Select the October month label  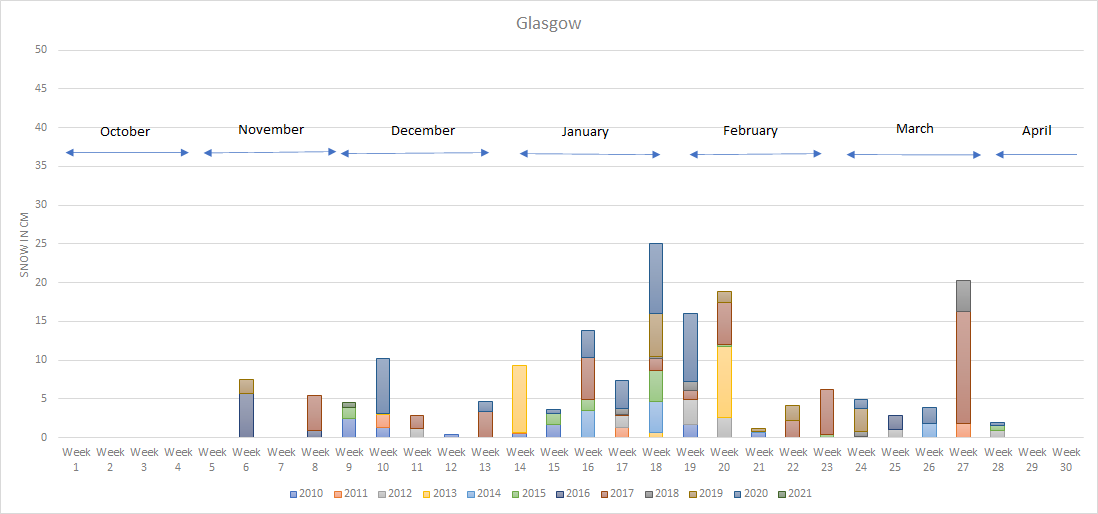pyautogui.click(x=125, y=131)
